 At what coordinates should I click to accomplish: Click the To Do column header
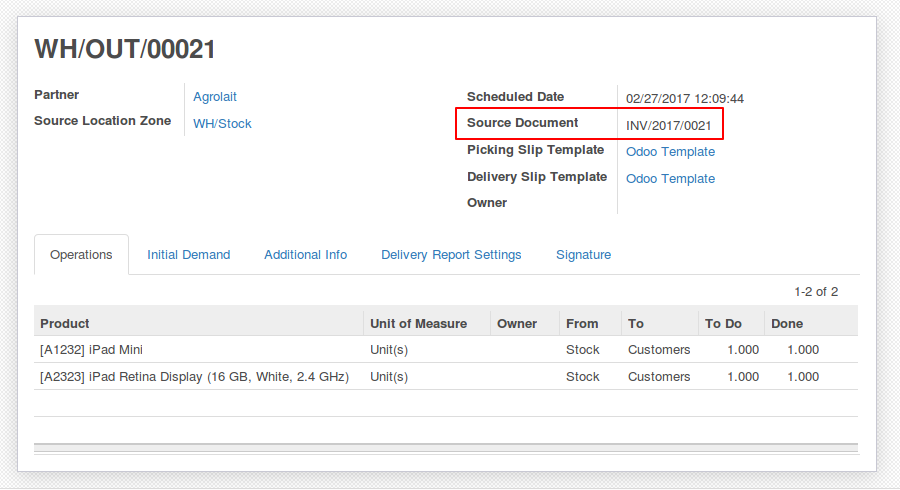(731, 324)
